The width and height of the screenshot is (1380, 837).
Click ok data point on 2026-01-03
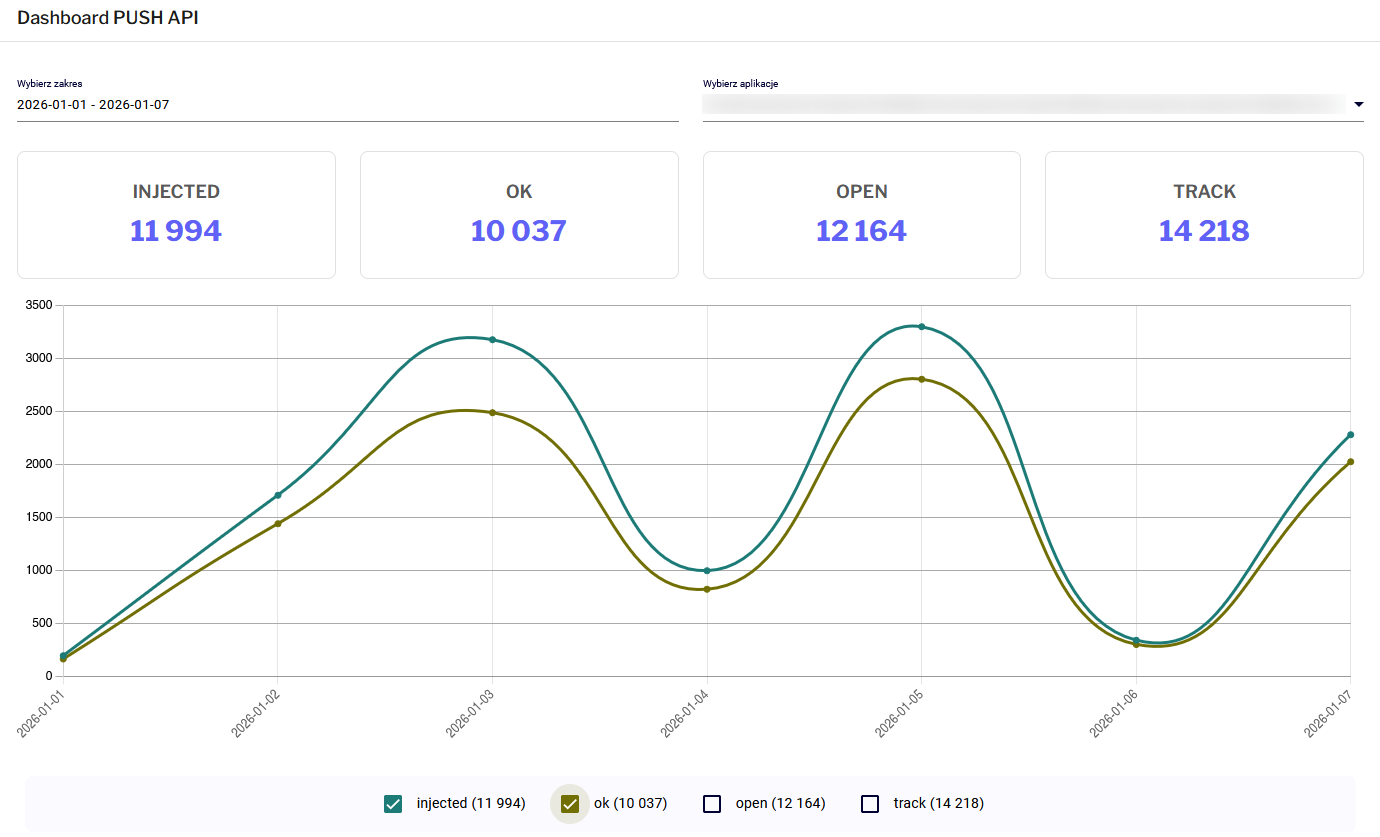pyautogui.click(x=492, y=413)
